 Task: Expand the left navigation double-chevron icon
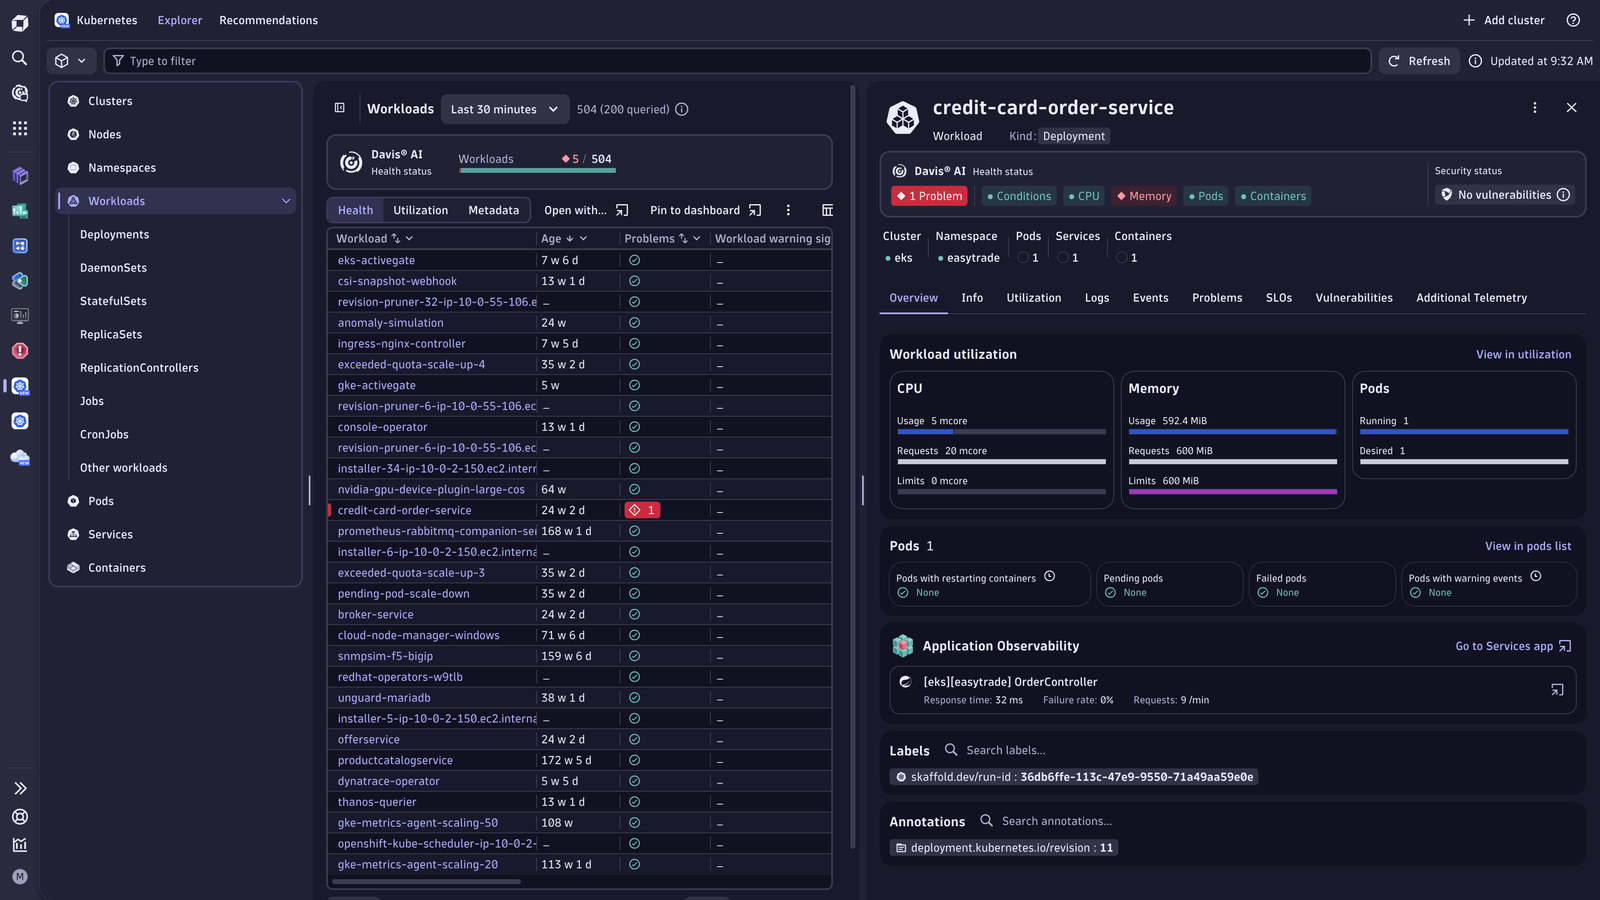19,788
